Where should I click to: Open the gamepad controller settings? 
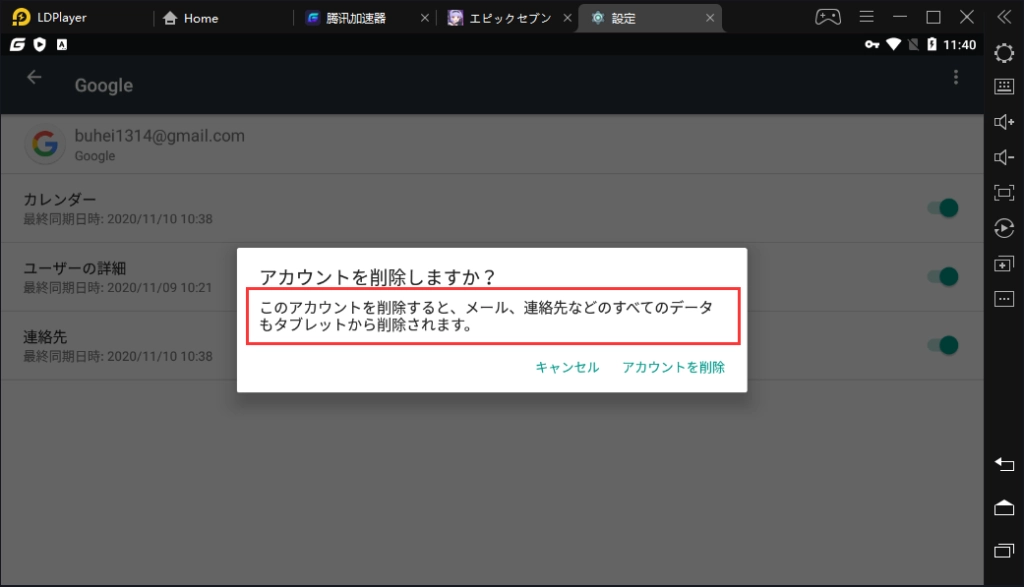coord(828,17)
